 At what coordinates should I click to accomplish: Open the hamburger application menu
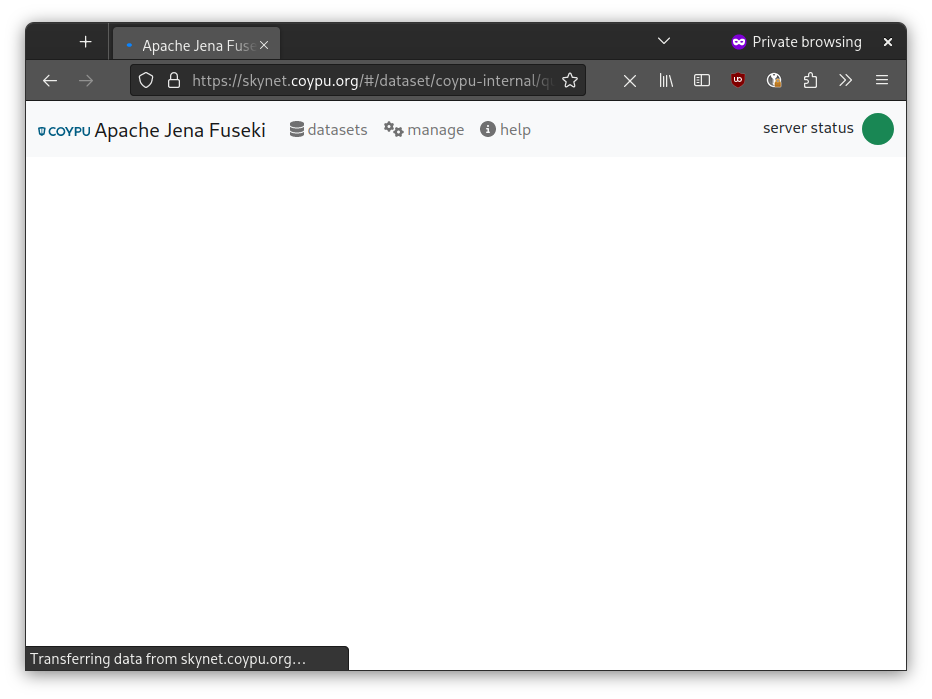click(882, 80)
